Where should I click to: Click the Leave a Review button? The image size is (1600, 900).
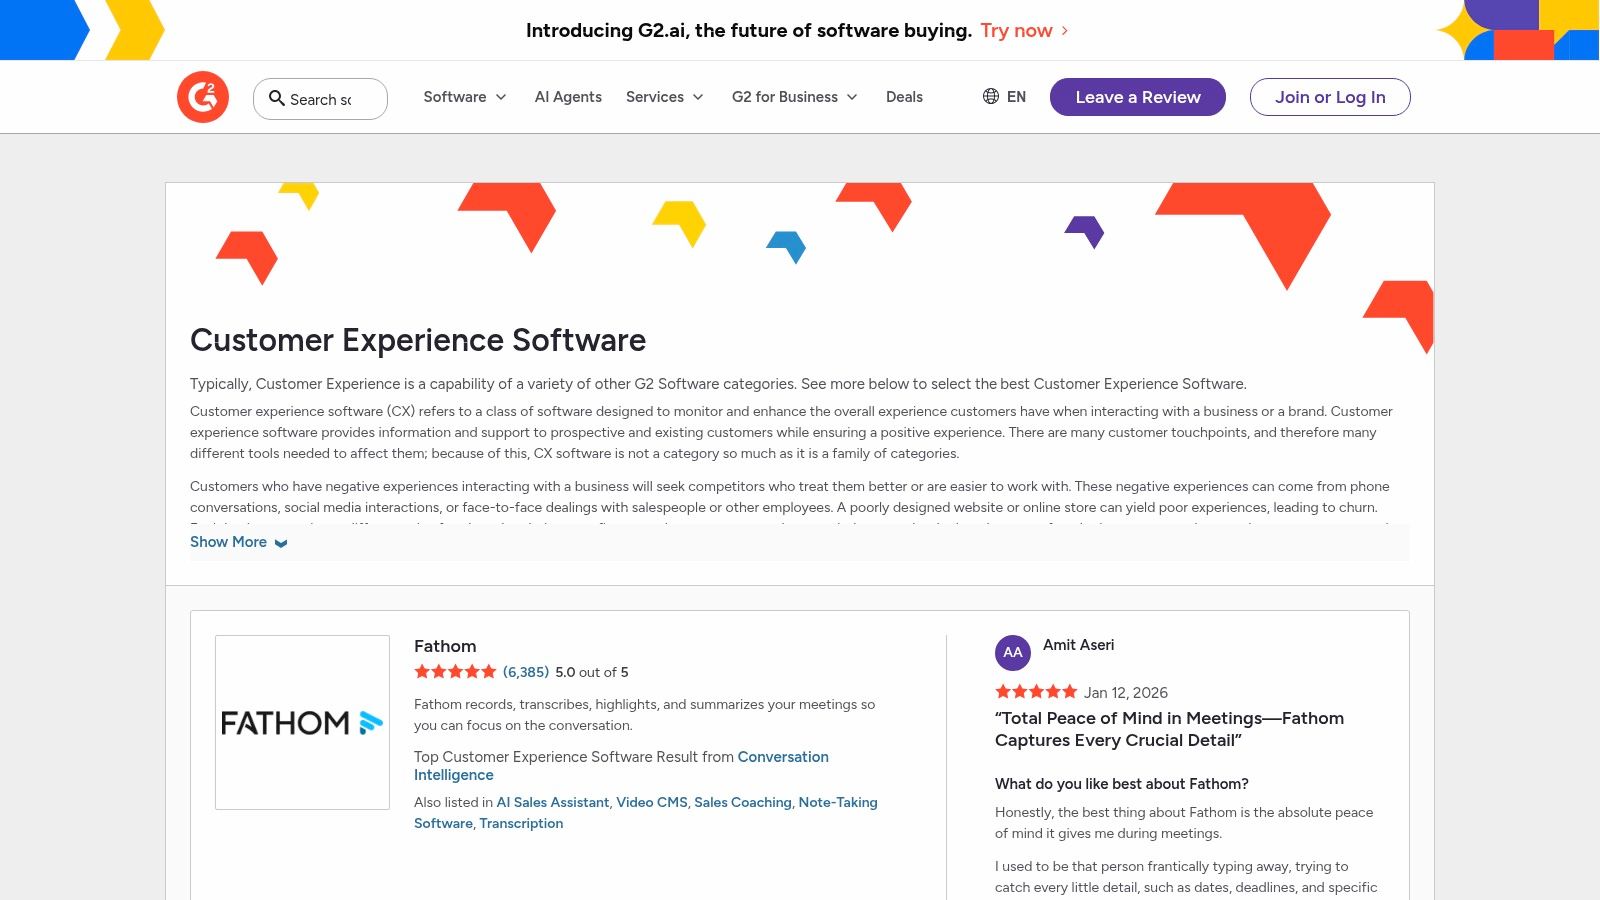click(1138, 97)
